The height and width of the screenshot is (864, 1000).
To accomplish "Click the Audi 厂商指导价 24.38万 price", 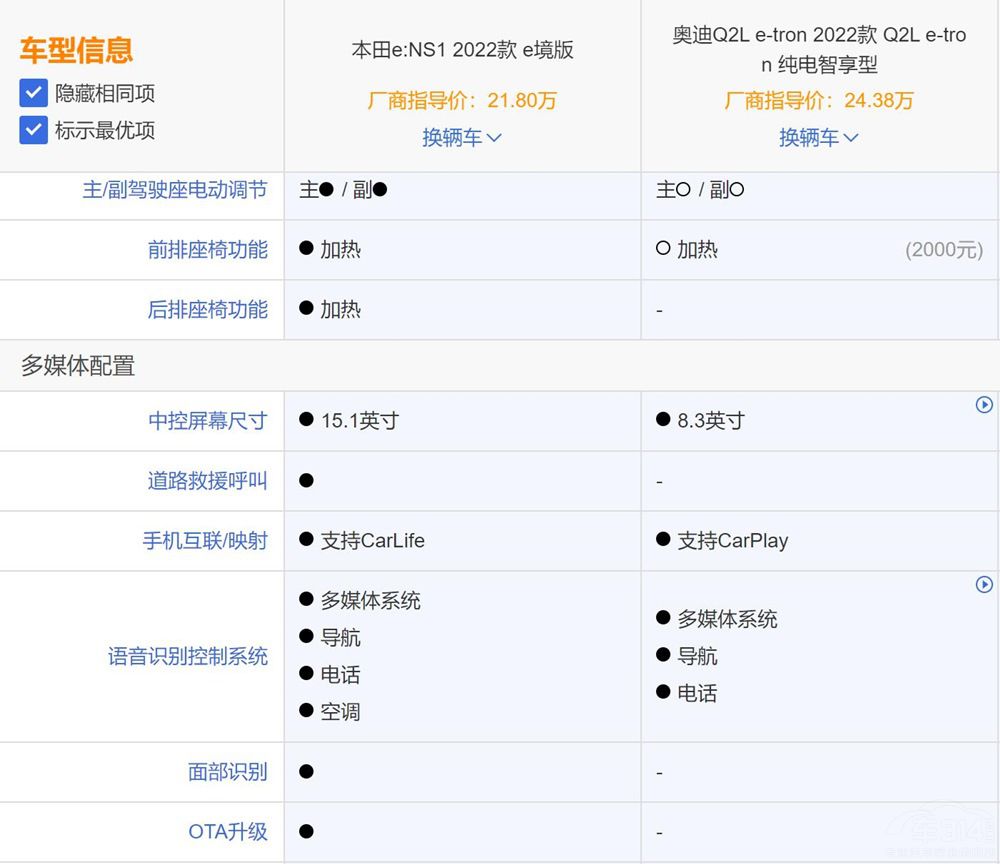I will pos(819,101).
